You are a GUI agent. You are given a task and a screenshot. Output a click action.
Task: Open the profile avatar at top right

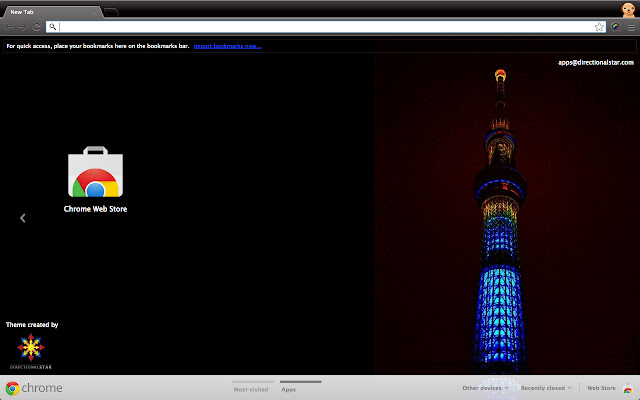pos(628,9)
